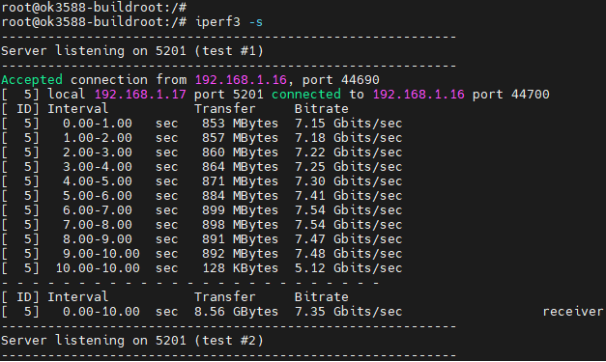Click the 'iperf3 -s' command text

click(229, 22)
